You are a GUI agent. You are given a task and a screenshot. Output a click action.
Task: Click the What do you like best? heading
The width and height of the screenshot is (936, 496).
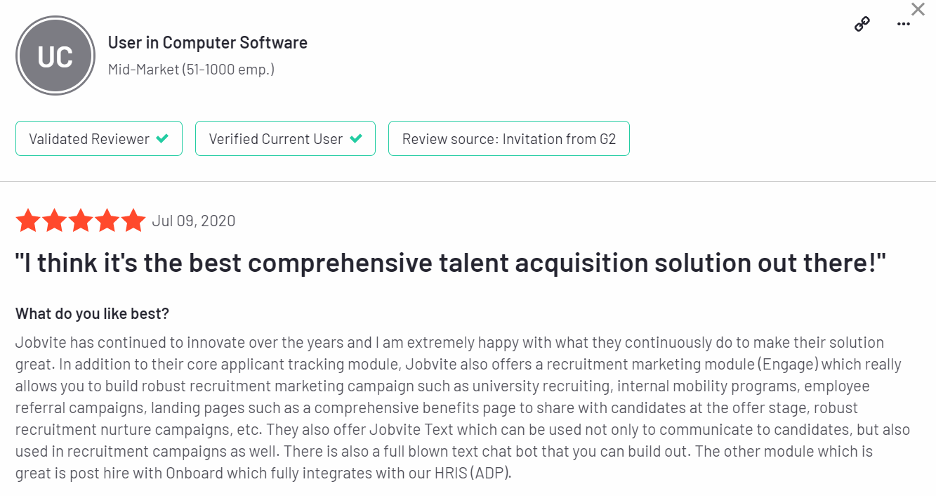point(92,314)
